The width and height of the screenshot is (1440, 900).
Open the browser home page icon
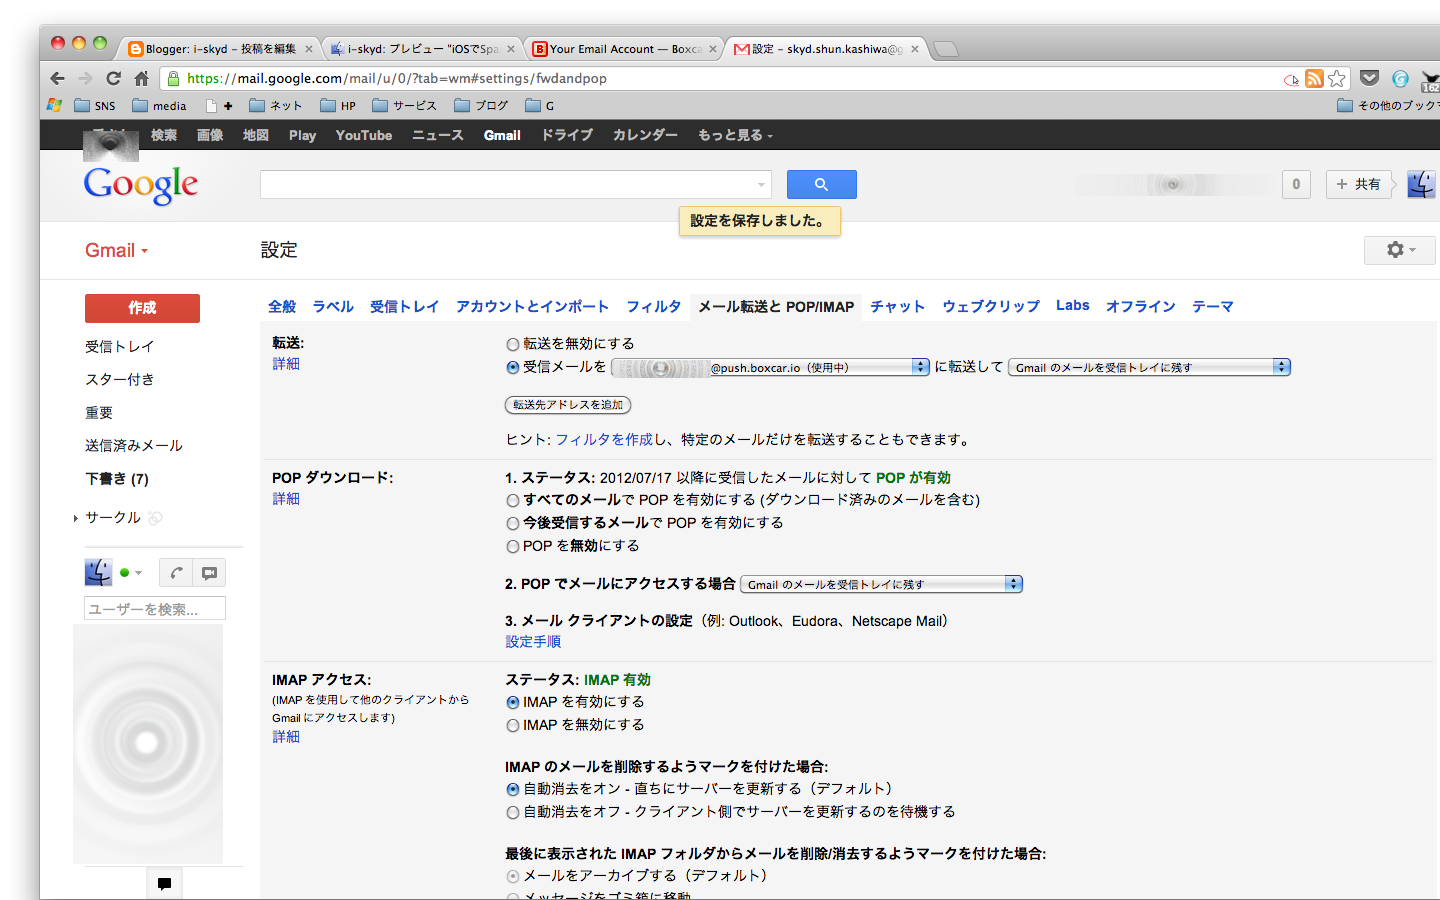click(x=141, y=78)
